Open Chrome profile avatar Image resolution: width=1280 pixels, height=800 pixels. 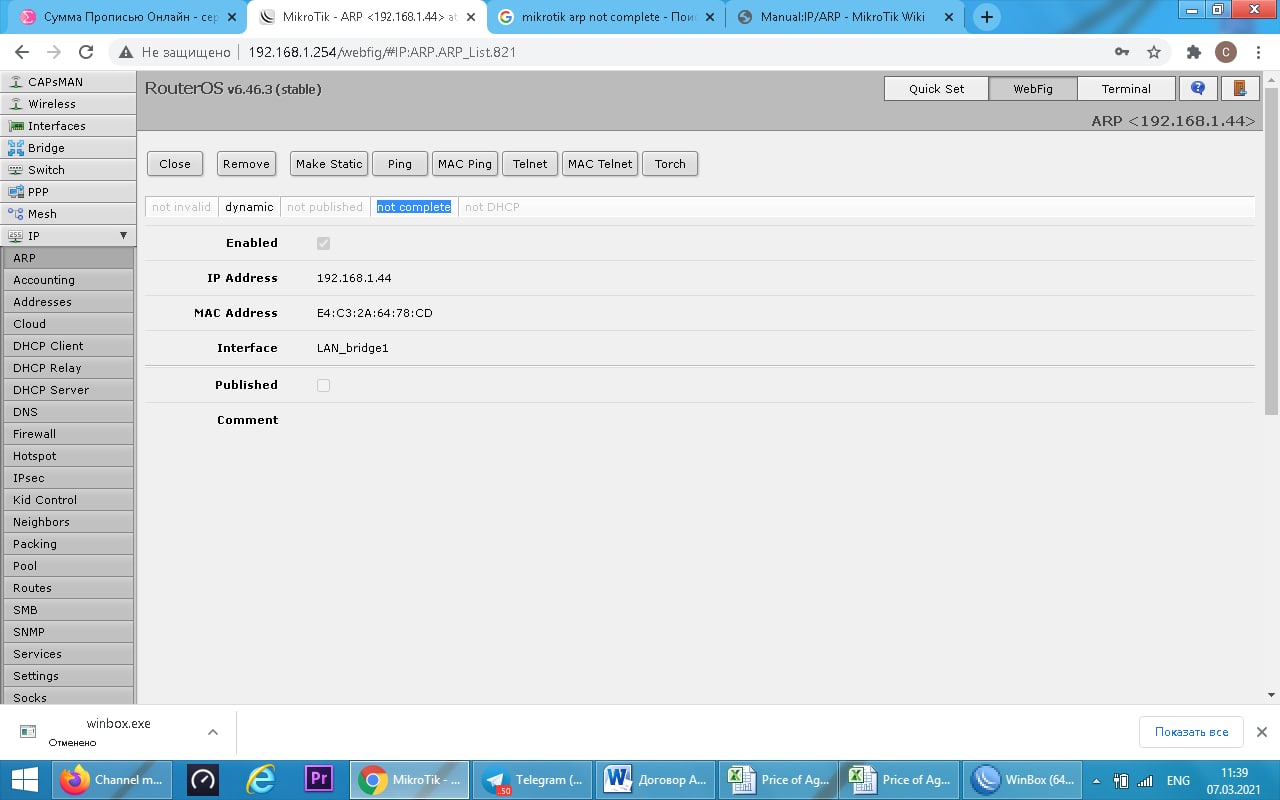click(x=1226, y=52)
